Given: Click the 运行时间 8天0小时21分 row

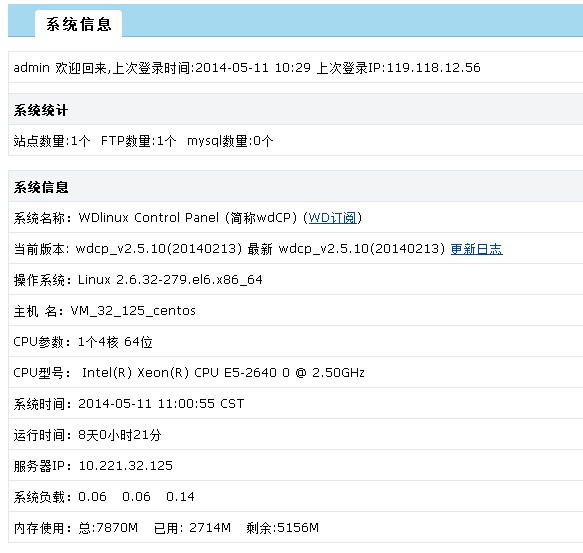Looking at the screenshot, I should tap(296, 435).
